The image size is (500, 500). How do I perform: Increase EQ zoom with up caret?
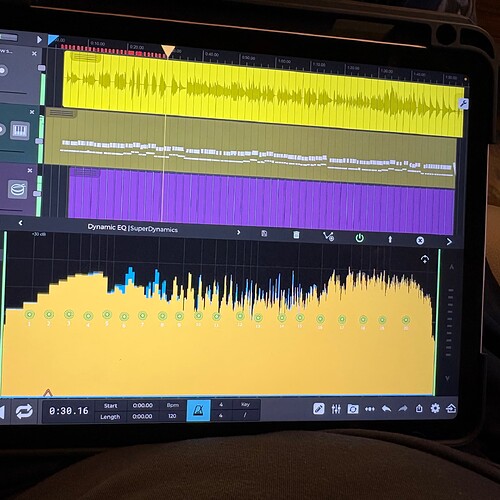click(x=451, y=267)
